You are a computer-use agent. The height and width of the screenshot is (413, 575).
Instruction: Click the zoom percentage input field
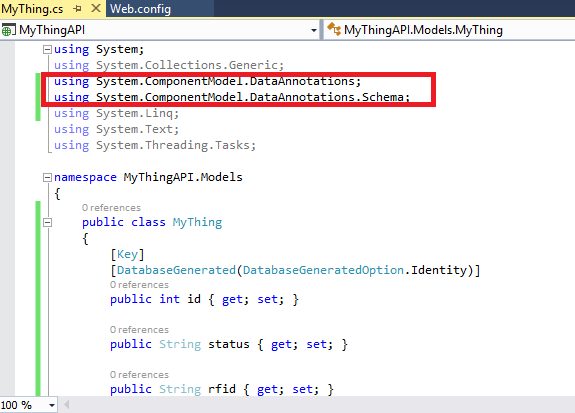tap(23, 405)
